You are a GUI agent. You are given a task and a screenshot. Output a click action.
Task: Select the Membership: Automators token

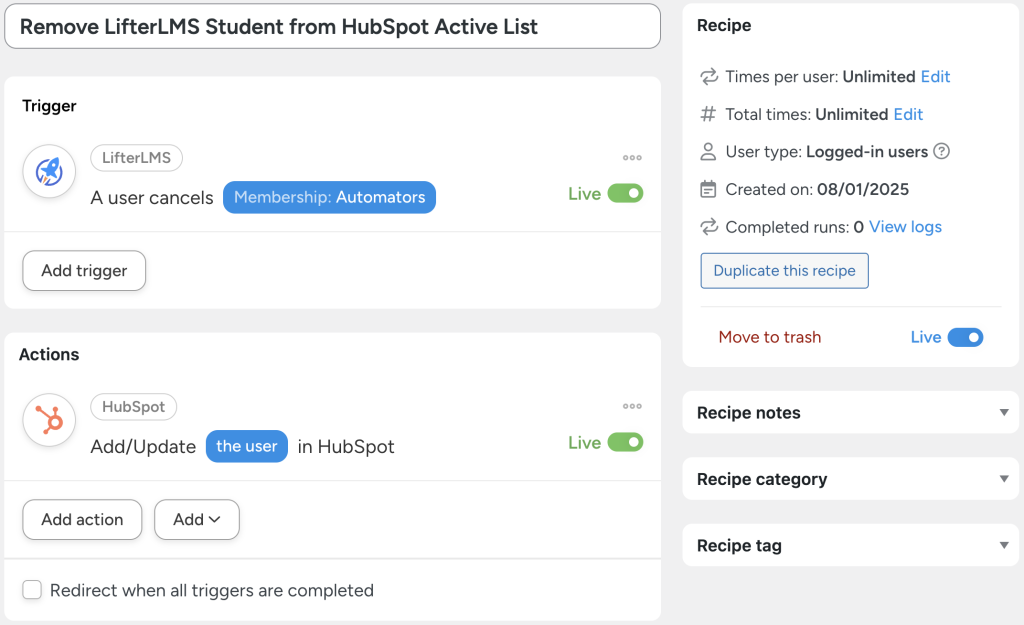tap(329, 197)
